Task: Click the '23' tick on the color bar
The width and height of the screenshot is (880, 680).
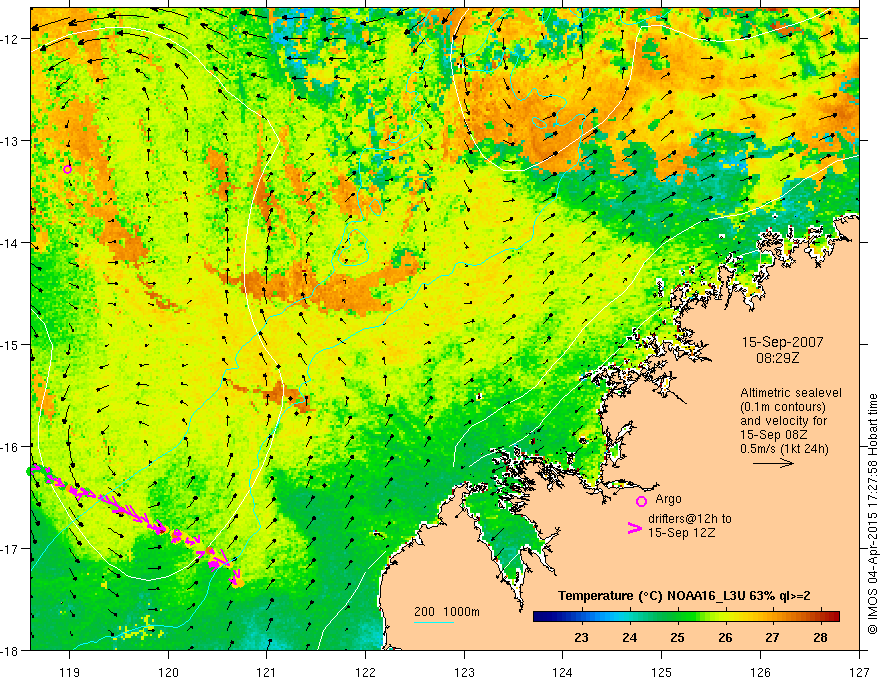Action: (x=581, y=638)
